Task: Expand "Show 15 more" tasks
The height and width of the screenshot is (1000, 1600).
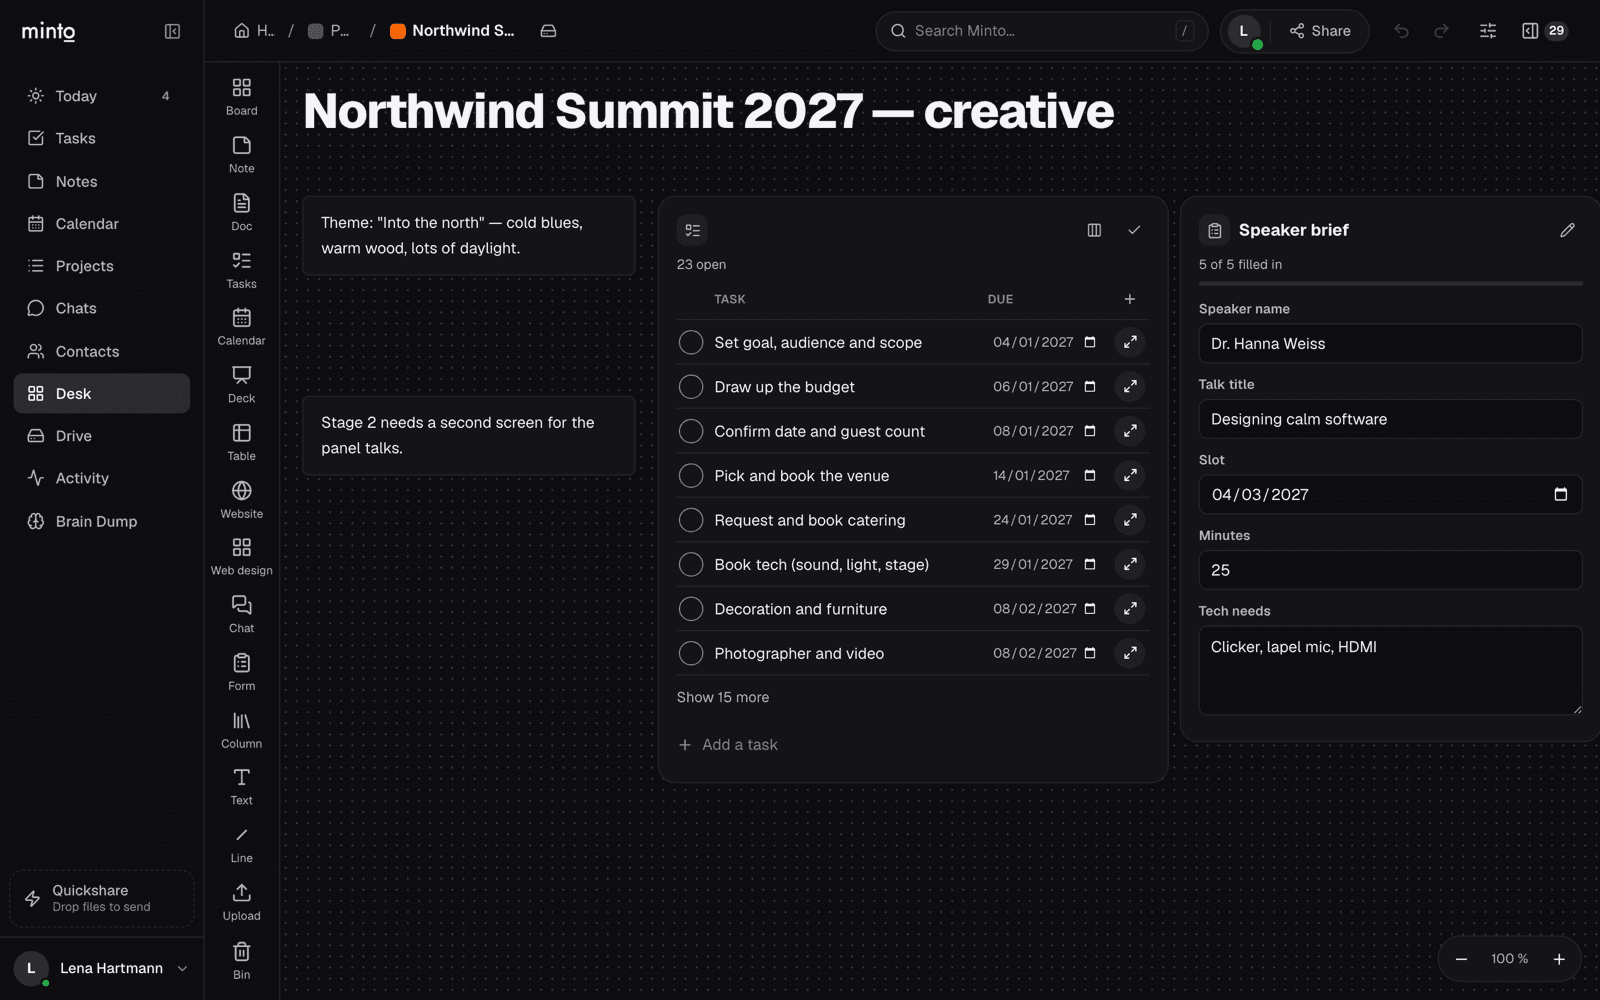Action: [x=722, y=697]
